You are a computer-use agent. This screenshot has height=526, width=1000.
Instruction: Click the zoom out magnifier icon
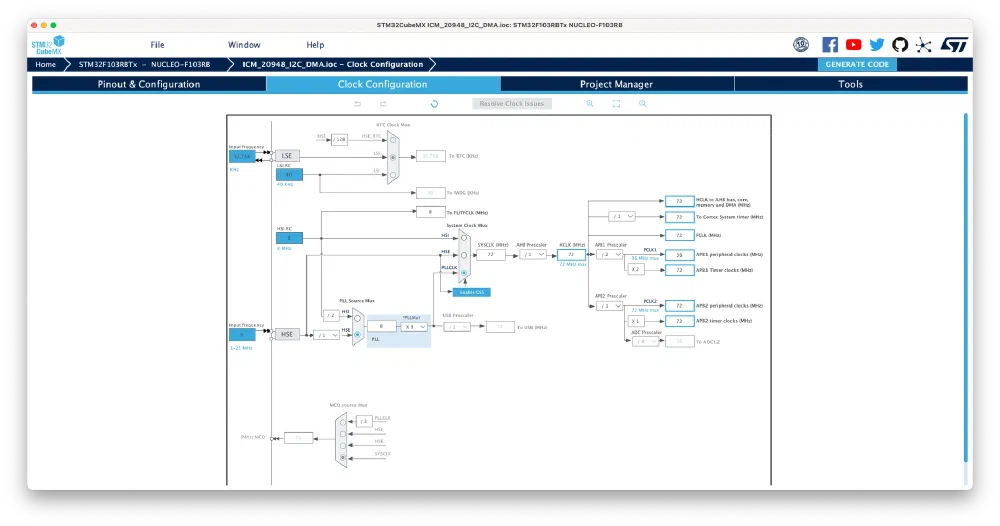pyautogui.click(x=643, y=104)
